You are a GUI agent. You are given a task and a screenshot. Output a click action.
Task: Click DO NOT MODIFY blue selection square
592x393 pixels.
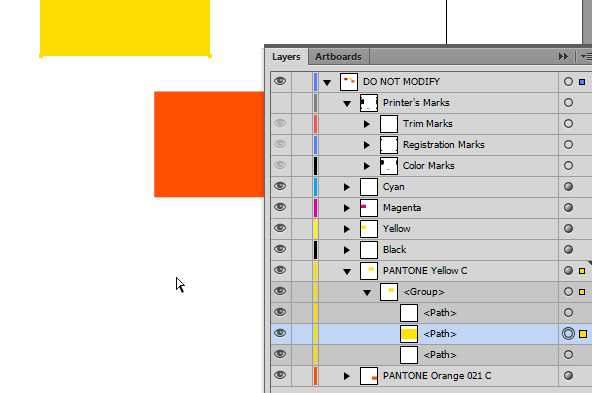coord(582,82)
